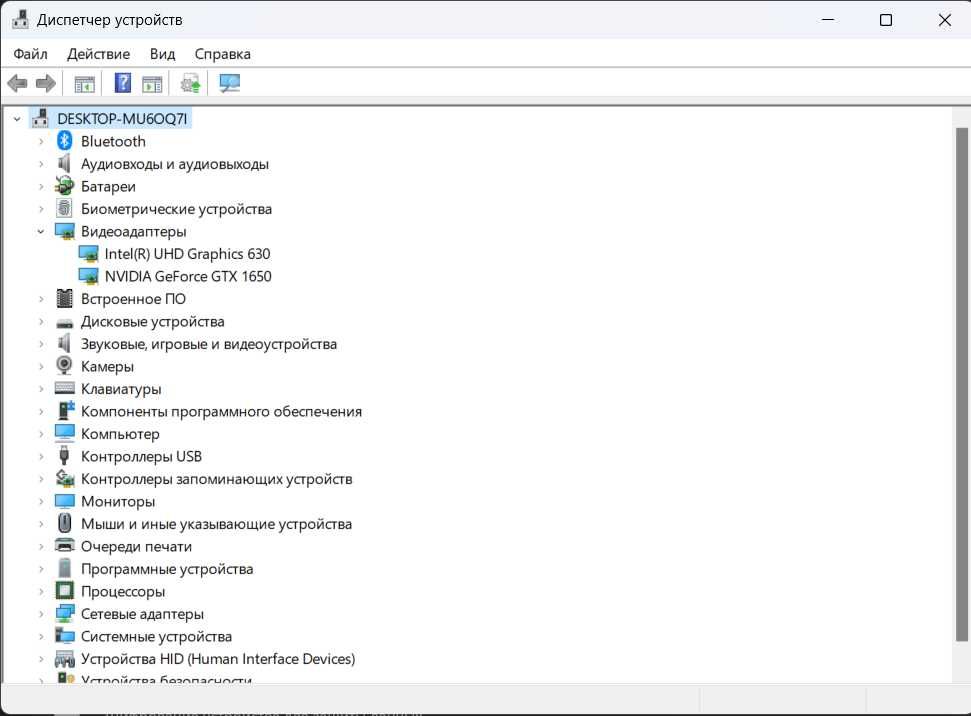
Task: Click the CPU icon beside Процессоры
Action: [64, 591]
